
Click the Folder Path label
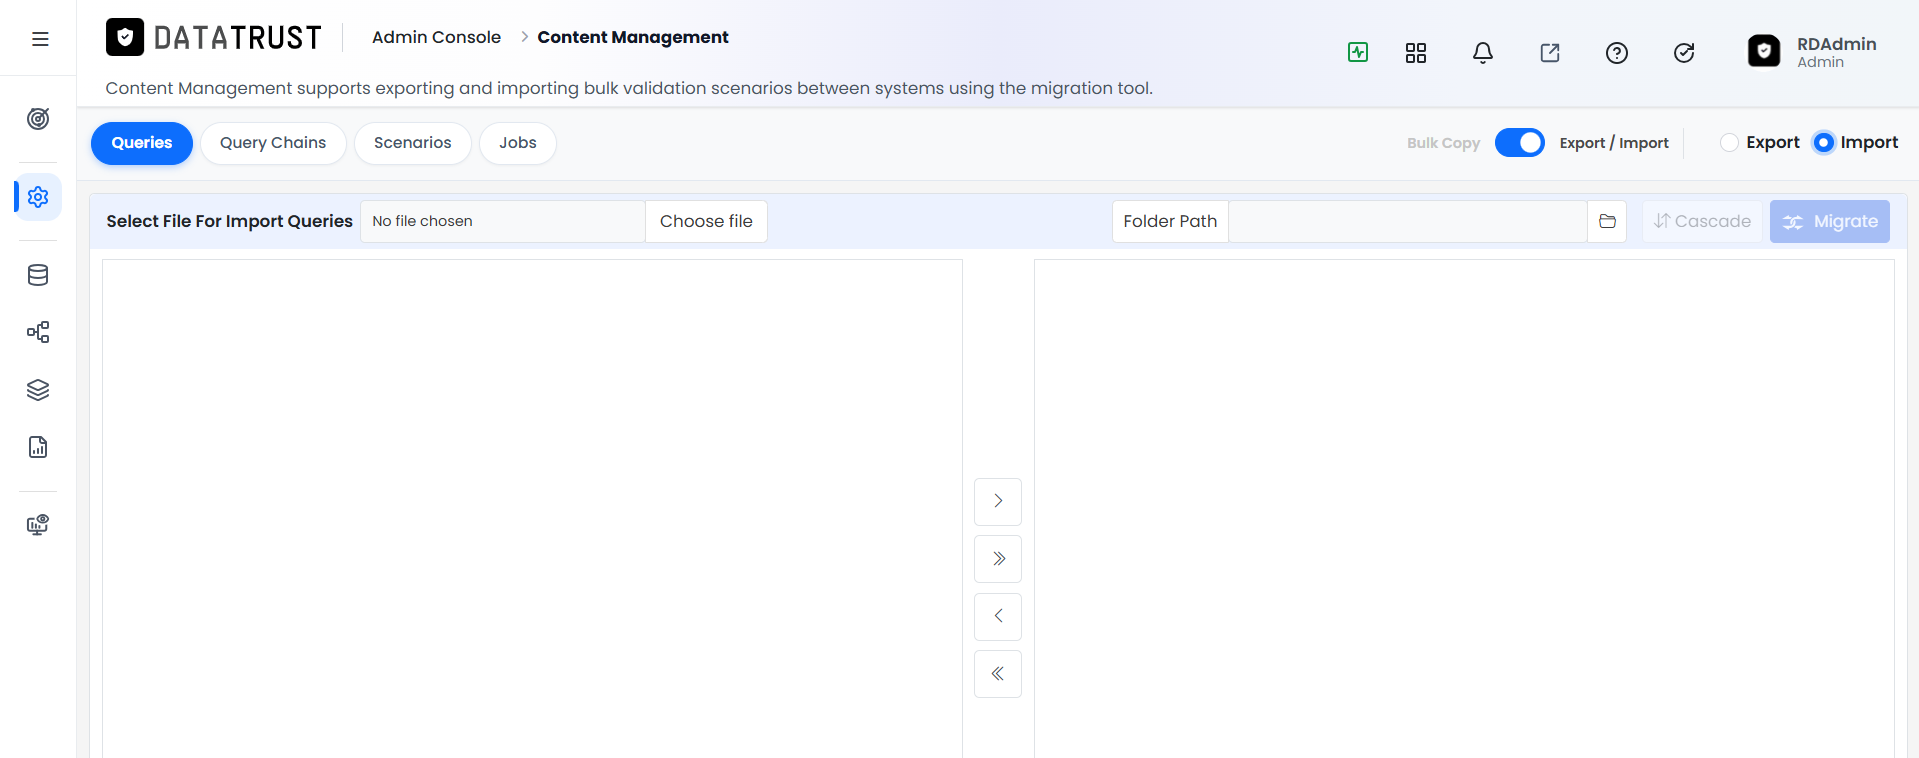[x=1170, y=221]
